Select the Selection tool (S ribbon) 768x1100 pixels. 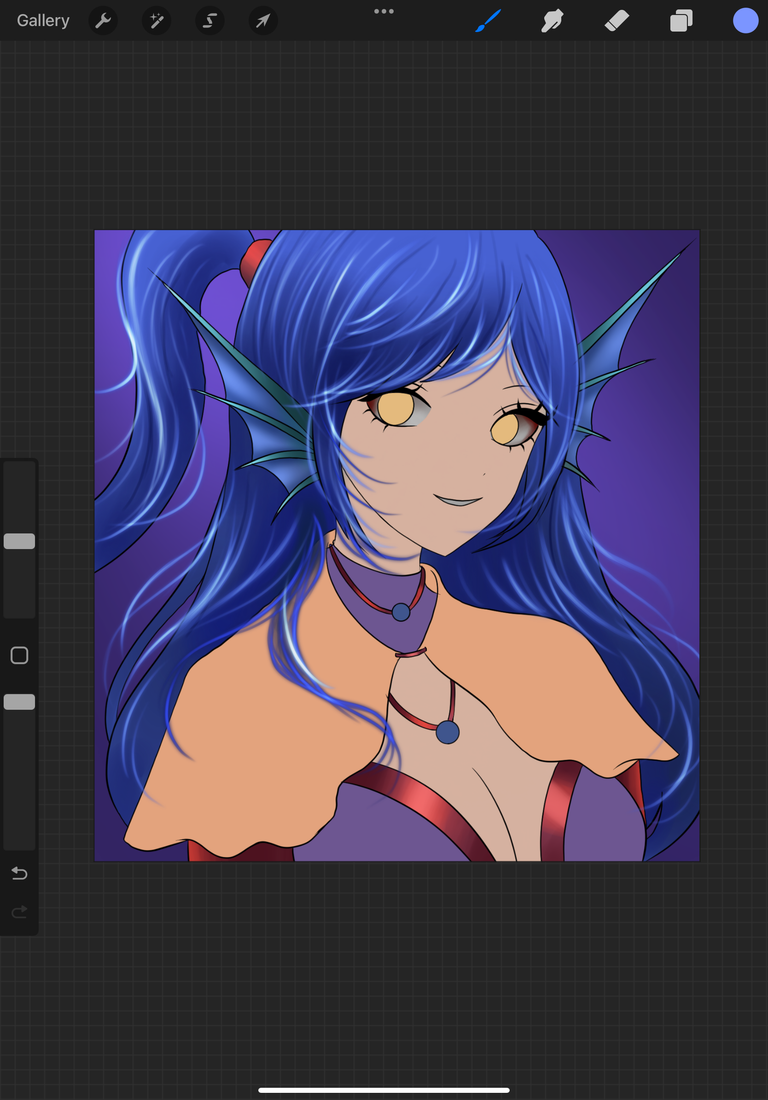pos(210,20)
